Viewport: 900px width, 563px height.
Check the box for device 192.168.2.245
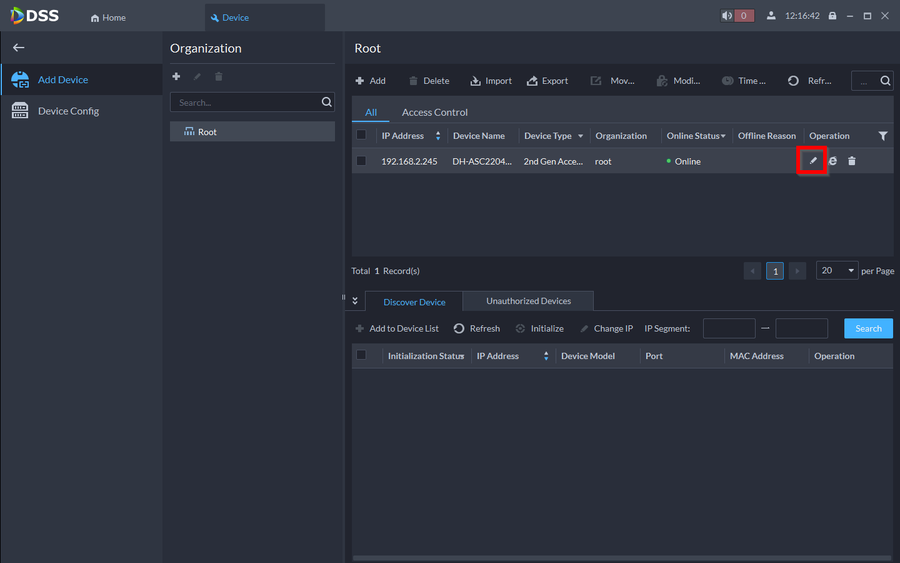pos(361,161)
